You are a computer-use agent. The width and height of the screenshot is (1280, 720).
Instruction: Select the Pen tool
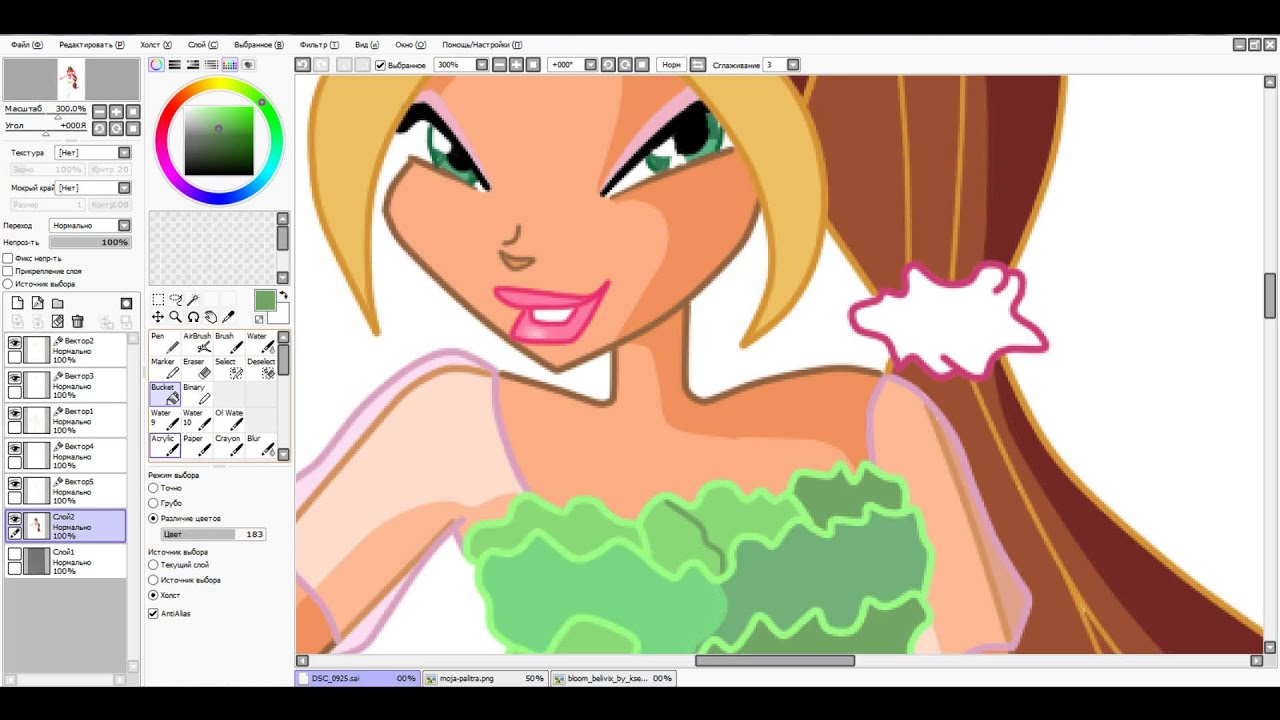(165, 342)
